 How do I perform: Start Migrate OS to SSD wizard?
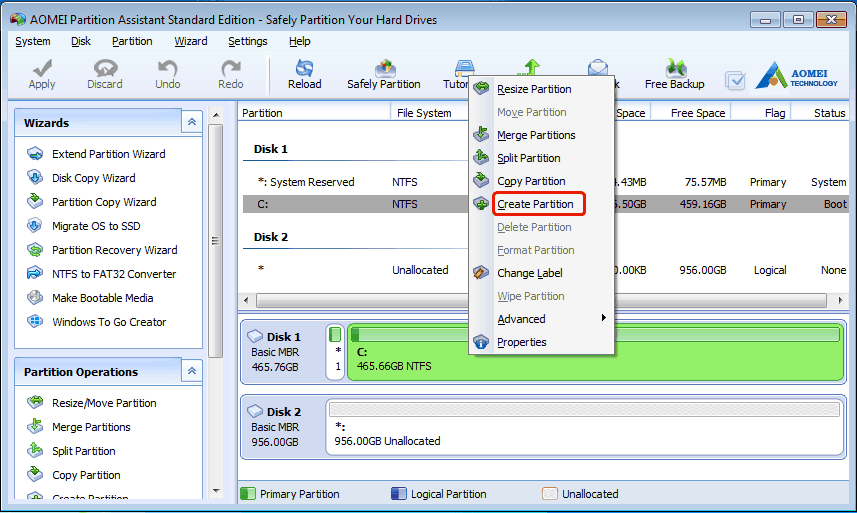point(96,226)
